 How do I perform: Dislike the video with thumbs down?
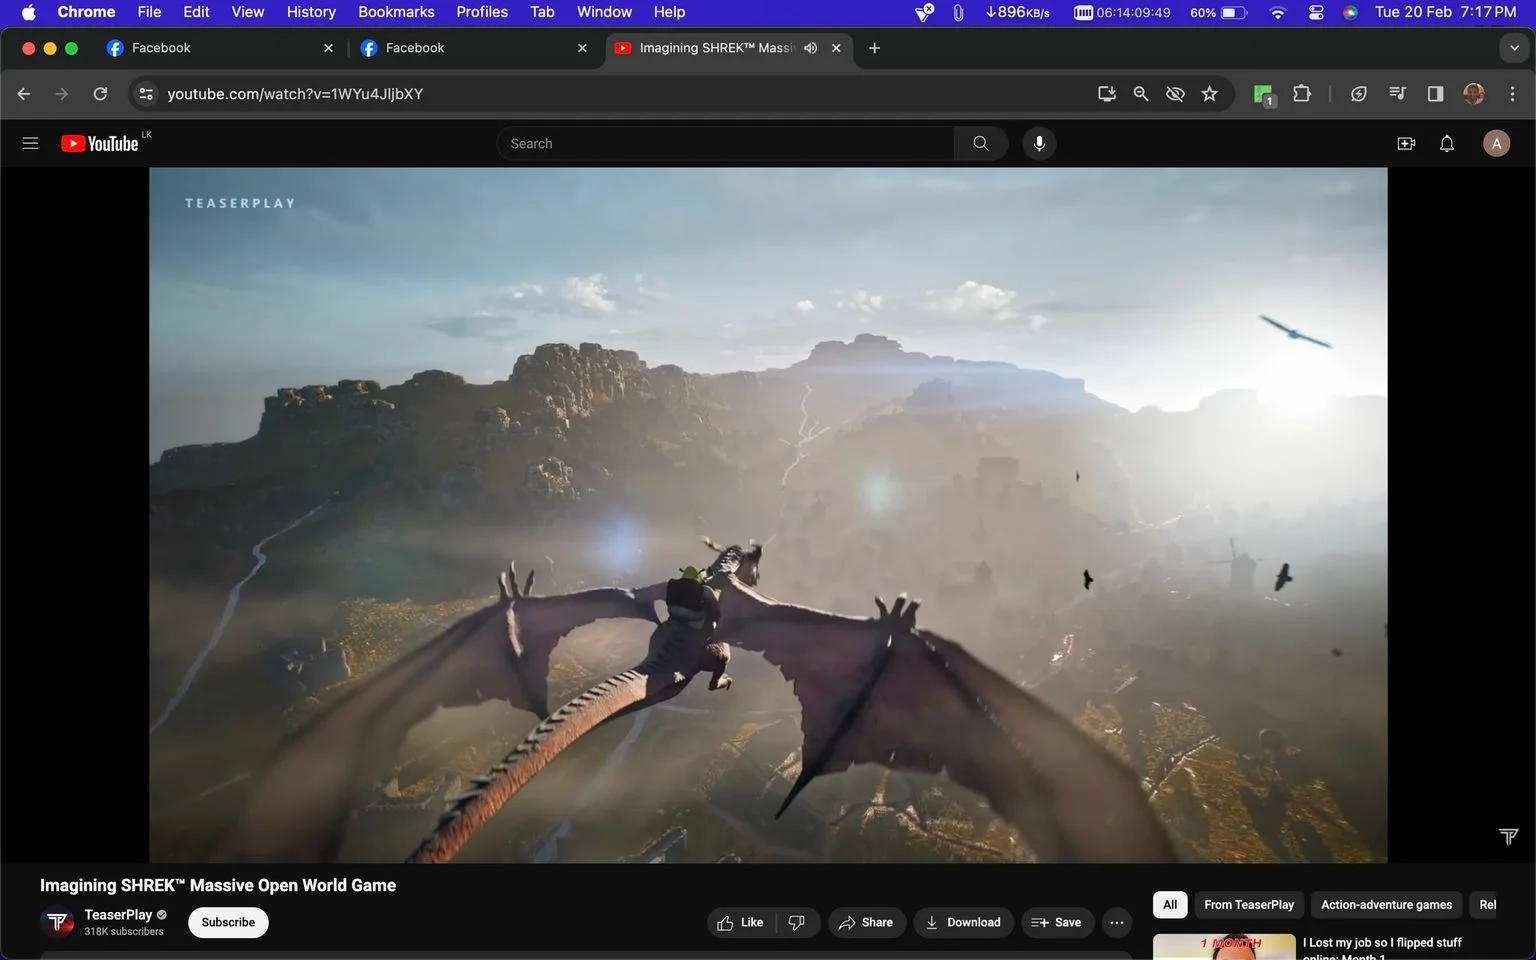click(797, 922)
